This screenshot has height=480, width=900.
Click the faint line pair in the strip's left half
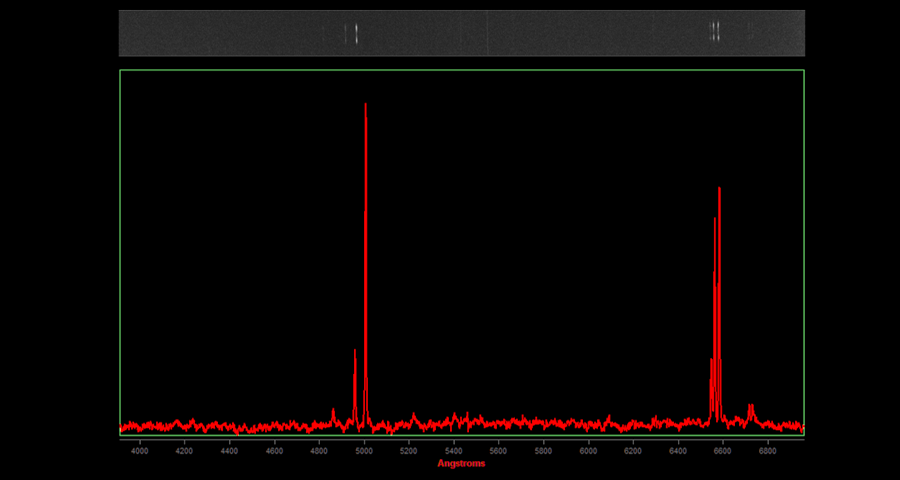350,34
